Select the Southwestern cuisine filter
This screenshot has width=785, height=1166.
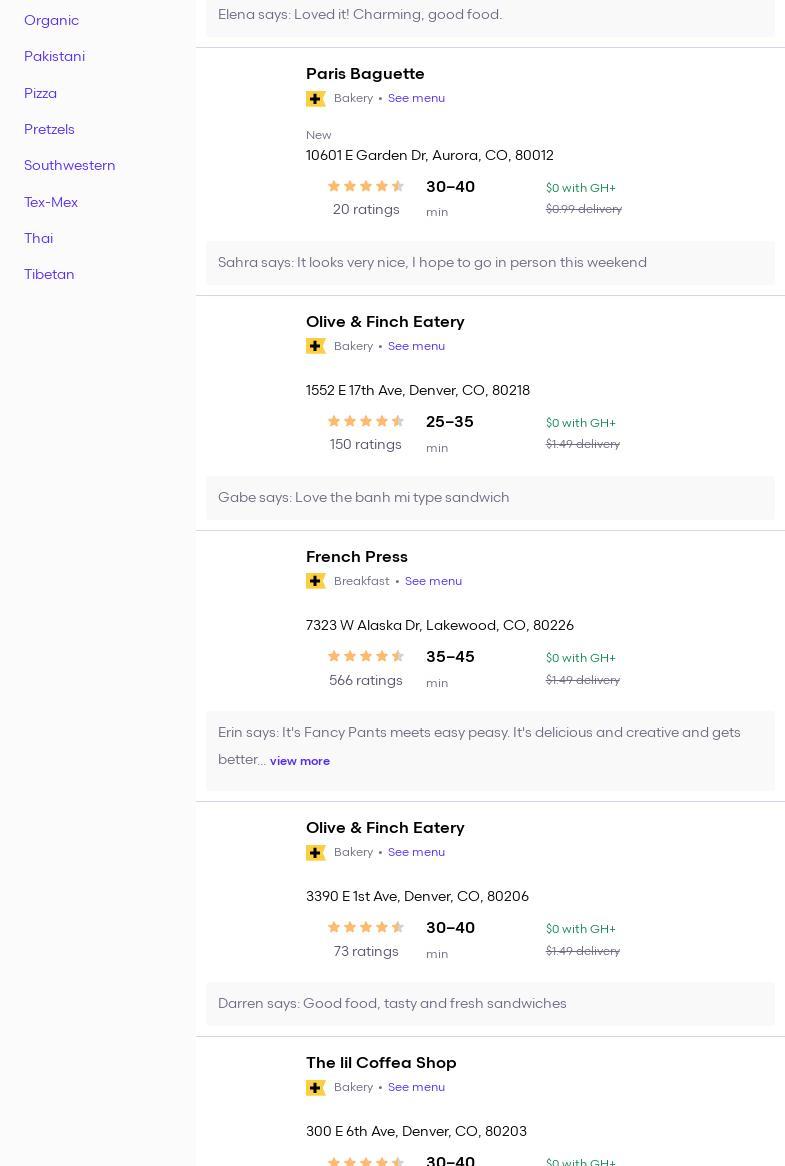click(x=70, y=165)
